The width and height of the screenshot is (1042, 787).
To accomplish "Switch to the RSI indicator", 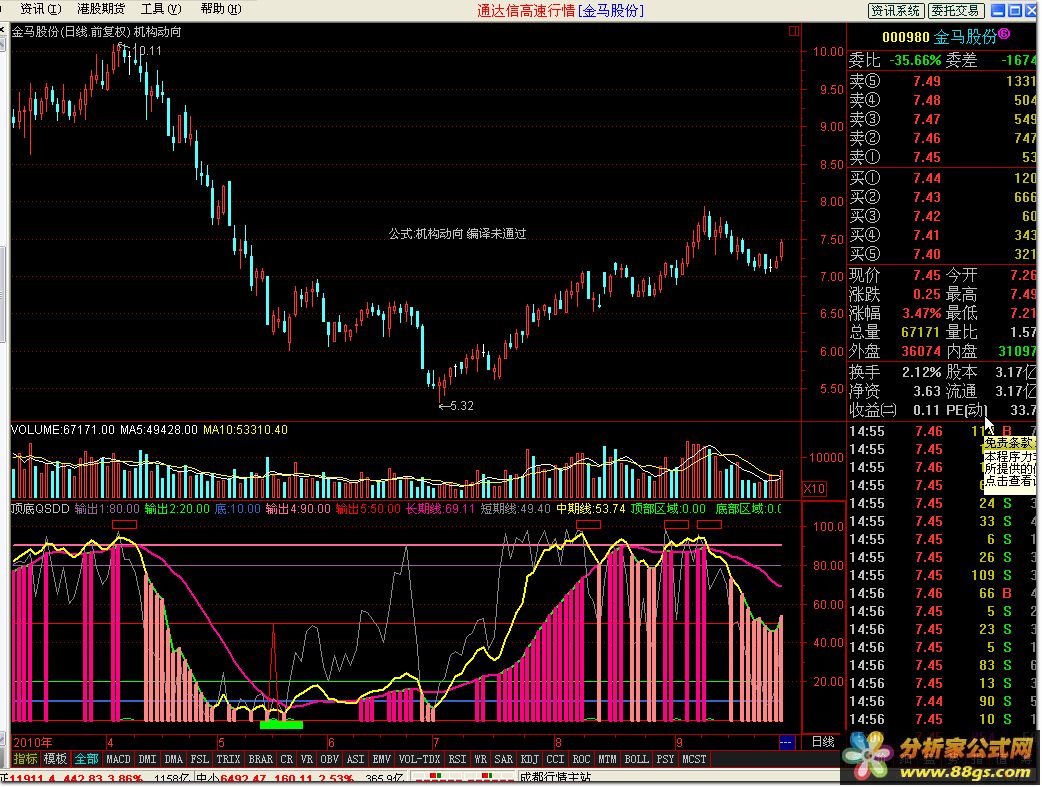I will tap(457, 758).
